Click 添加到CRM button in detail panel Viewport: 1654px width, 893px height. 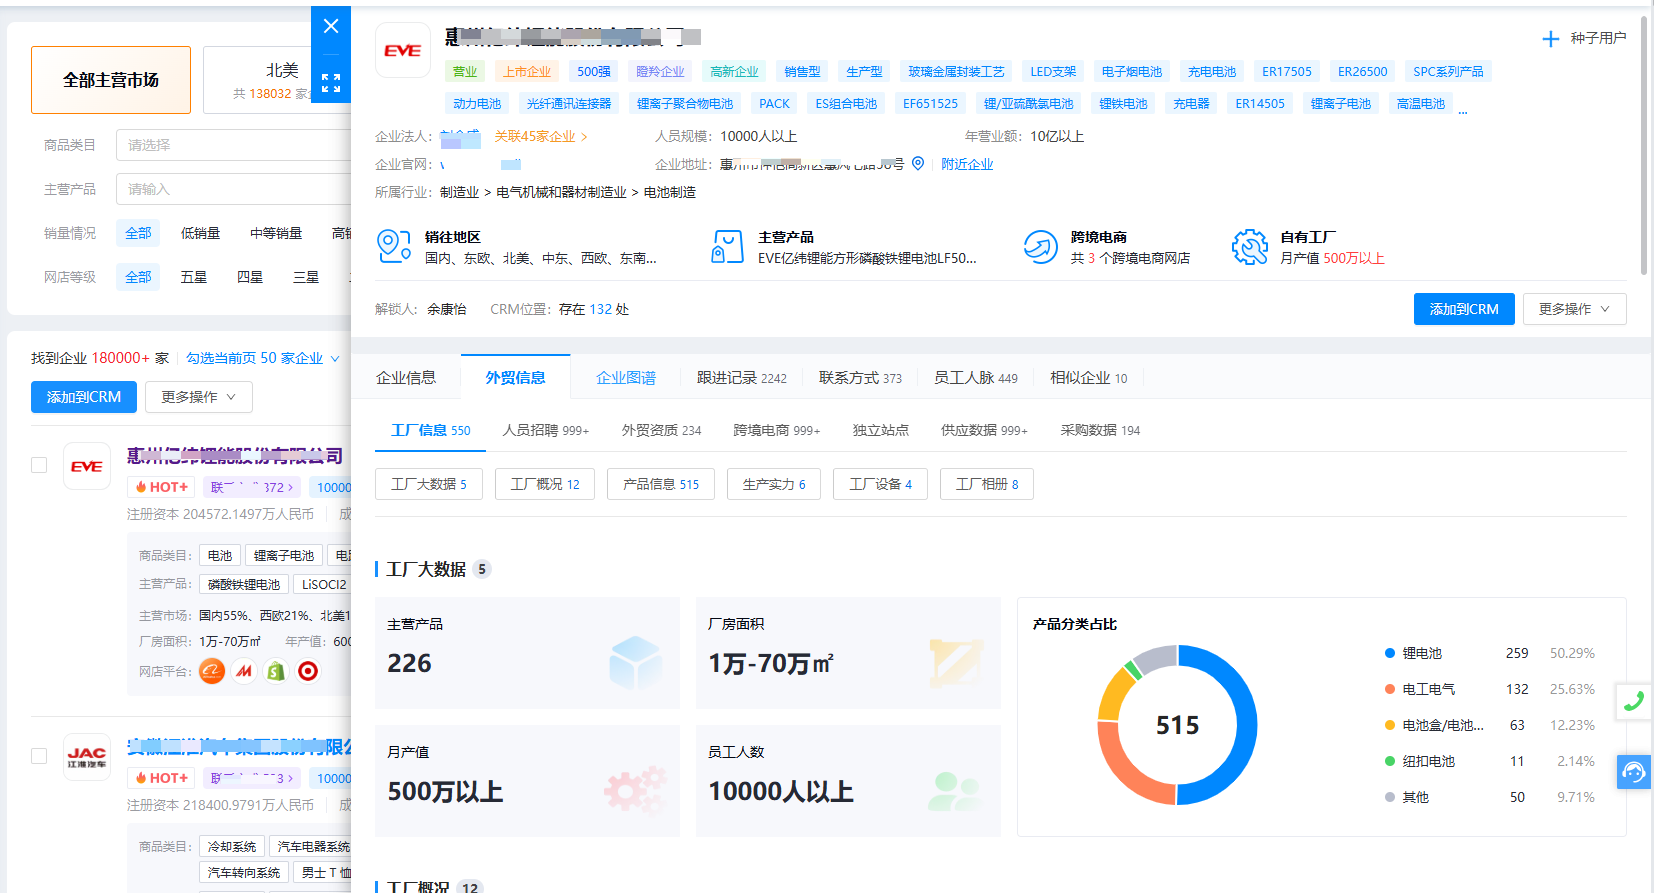1464,309
